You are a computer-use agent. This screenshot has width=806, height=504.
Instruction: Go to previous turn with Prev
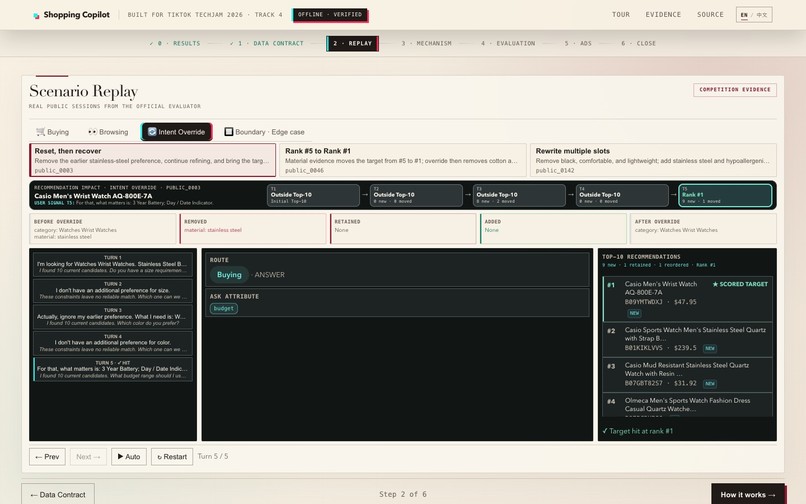[47, 457]
